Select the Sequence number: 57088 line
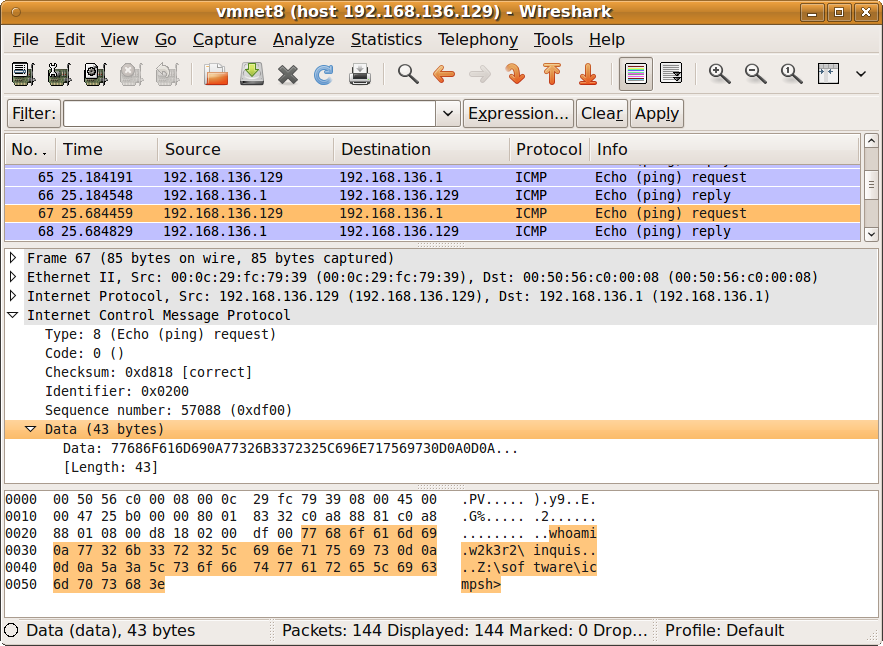Viewport: 883px width, 646px height. point(168,410)
